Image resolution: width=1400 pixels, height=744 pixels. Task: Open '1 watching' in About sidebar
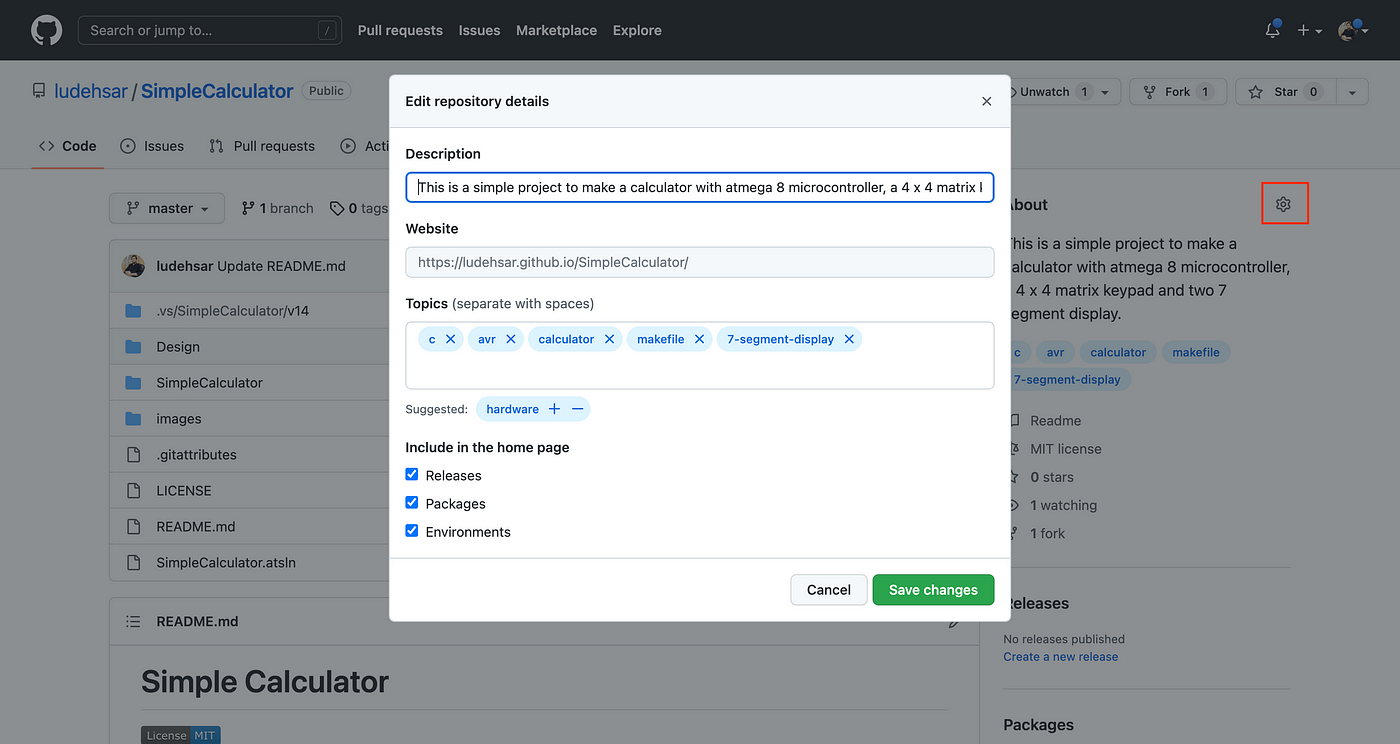click(1063, 505)
